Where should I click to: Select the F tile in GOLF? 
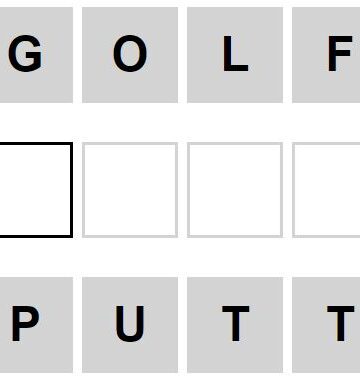[x=326, y=55]
